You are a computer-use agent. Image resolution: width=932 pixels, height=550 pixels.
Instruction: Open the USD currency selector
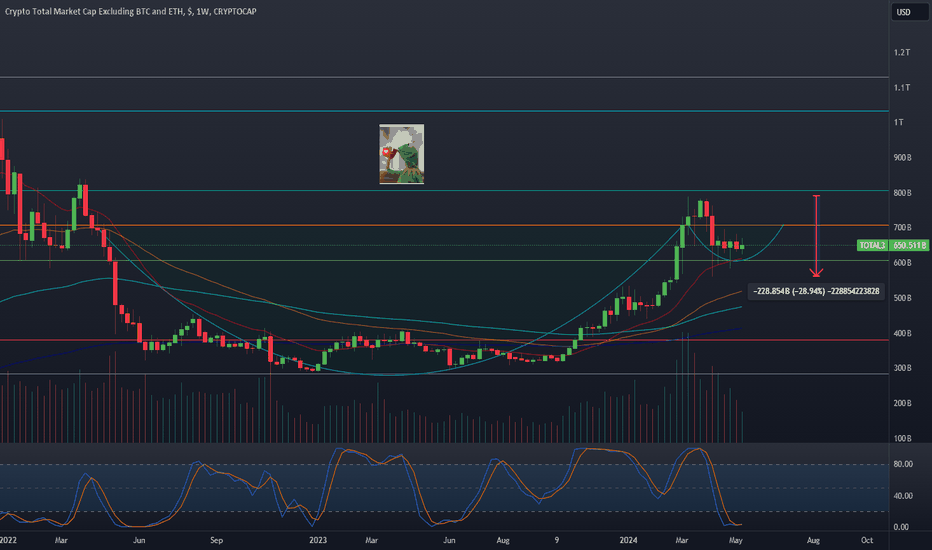(x=909, y=12)
